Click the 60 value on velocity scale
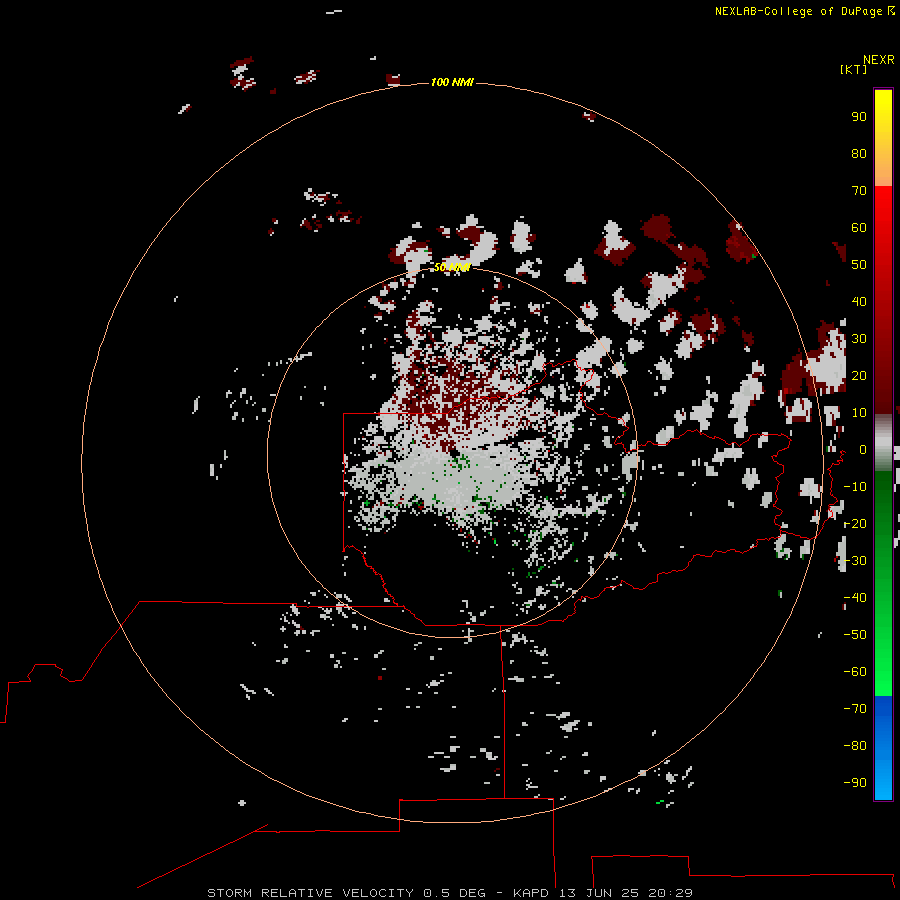The image size is (900, 900). coord(859,227)
